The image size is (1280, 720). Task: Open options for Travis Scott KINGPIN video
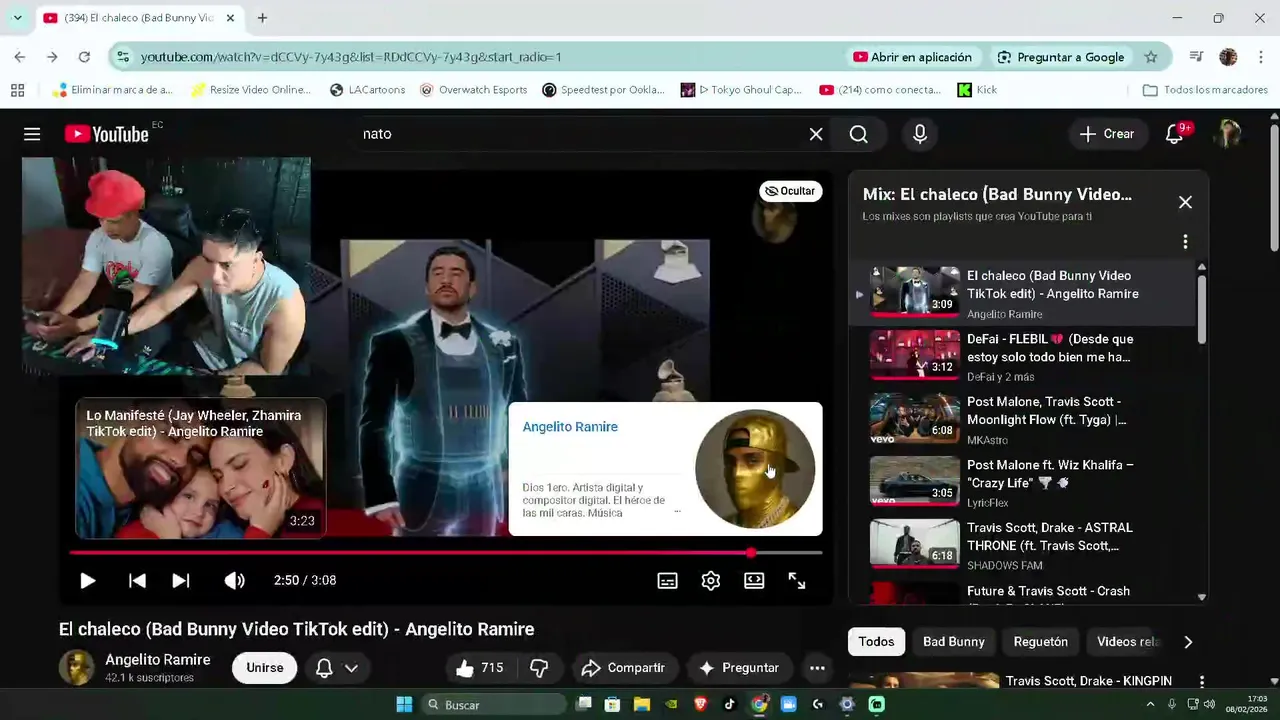1201,682
